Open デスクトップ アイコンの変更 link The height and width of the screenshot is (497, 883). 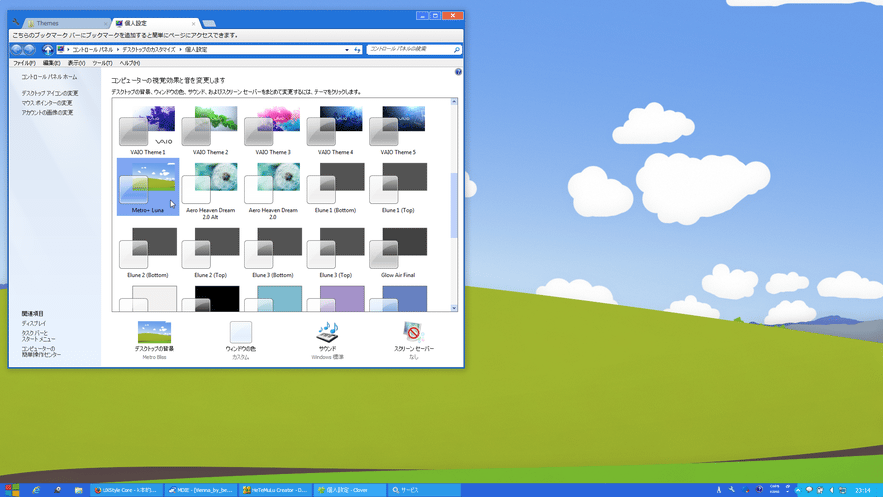coord(50,93)
